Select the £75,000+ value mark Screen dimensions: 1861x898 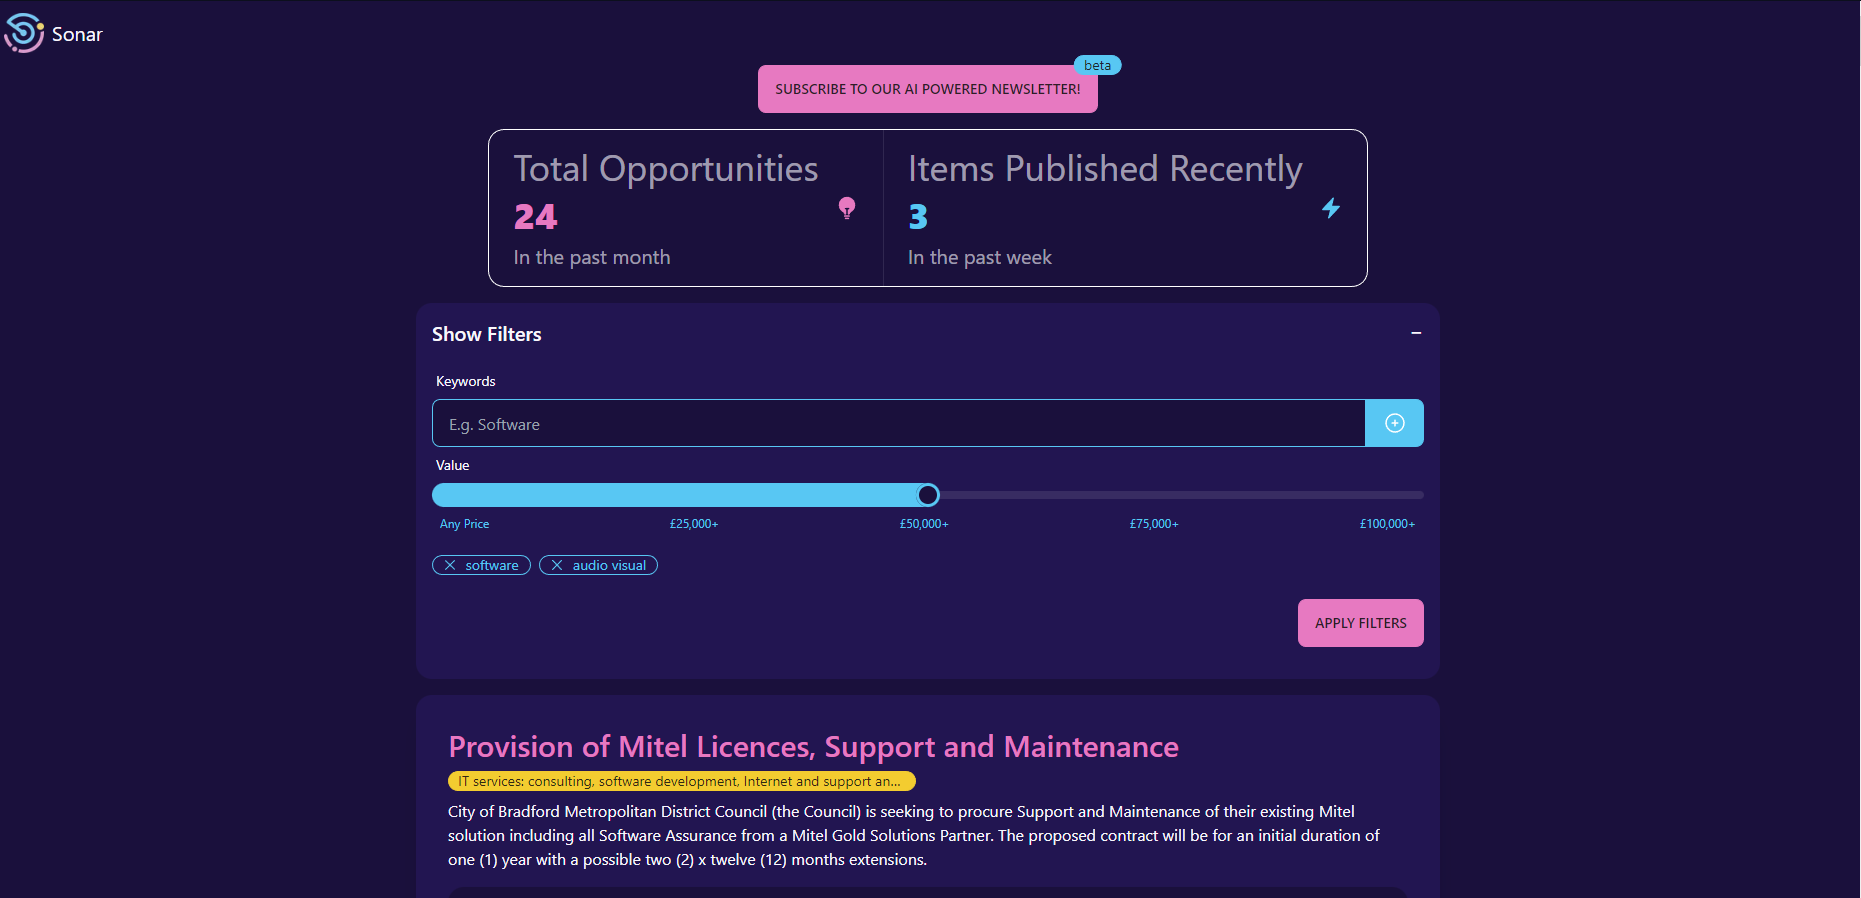tap(1154, 524)
